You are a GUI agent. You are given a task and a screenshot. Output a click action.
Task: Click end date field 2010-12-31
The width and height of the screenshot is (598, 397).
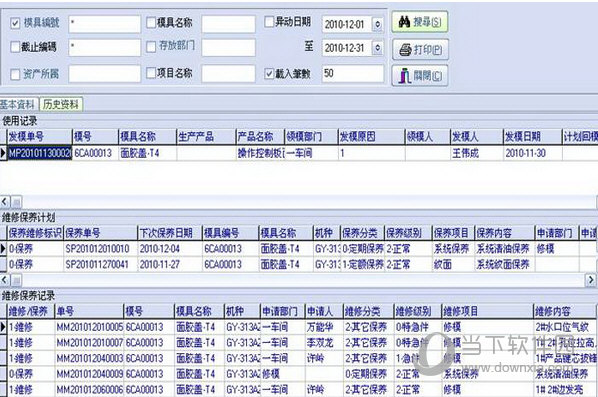347,48
